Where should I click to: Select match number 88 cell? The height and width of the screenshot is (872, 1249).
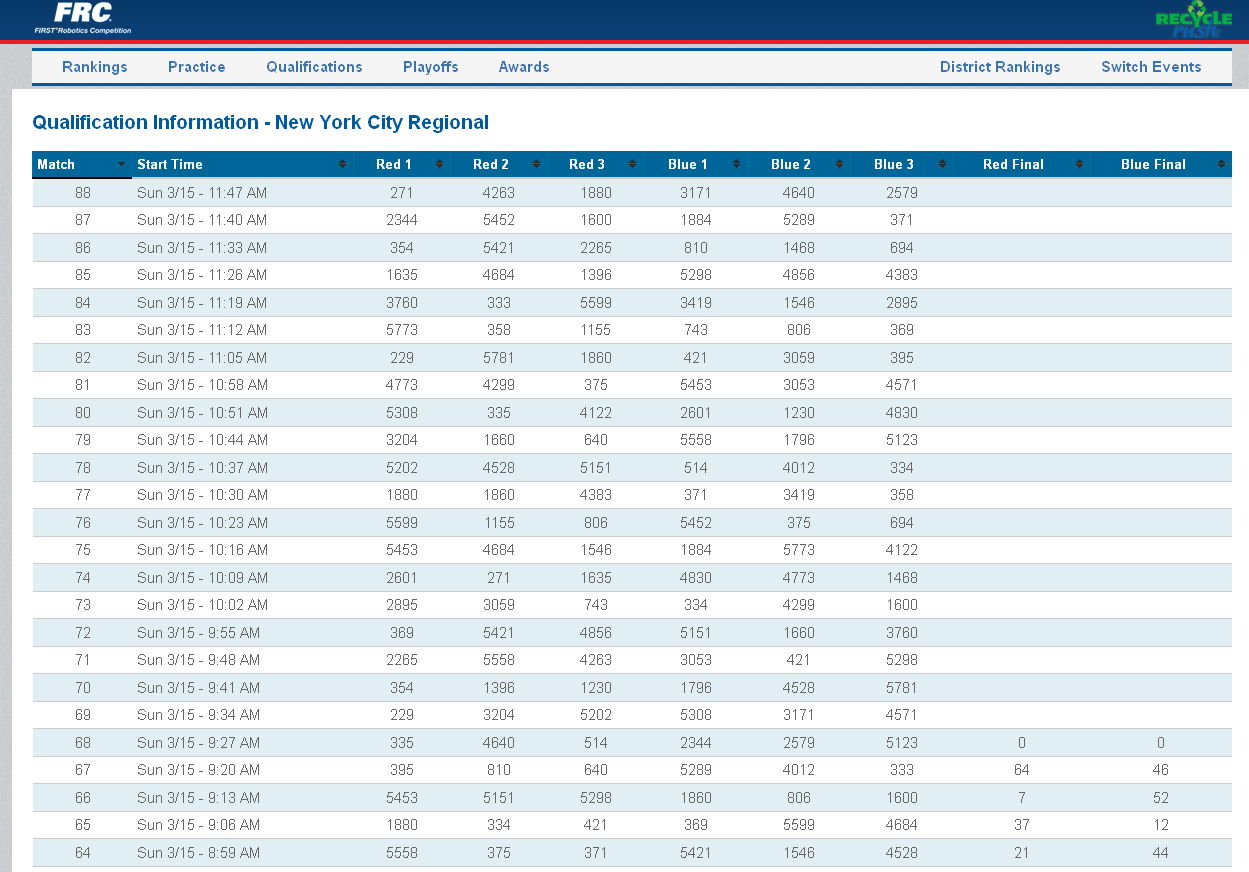pos(82,193)
